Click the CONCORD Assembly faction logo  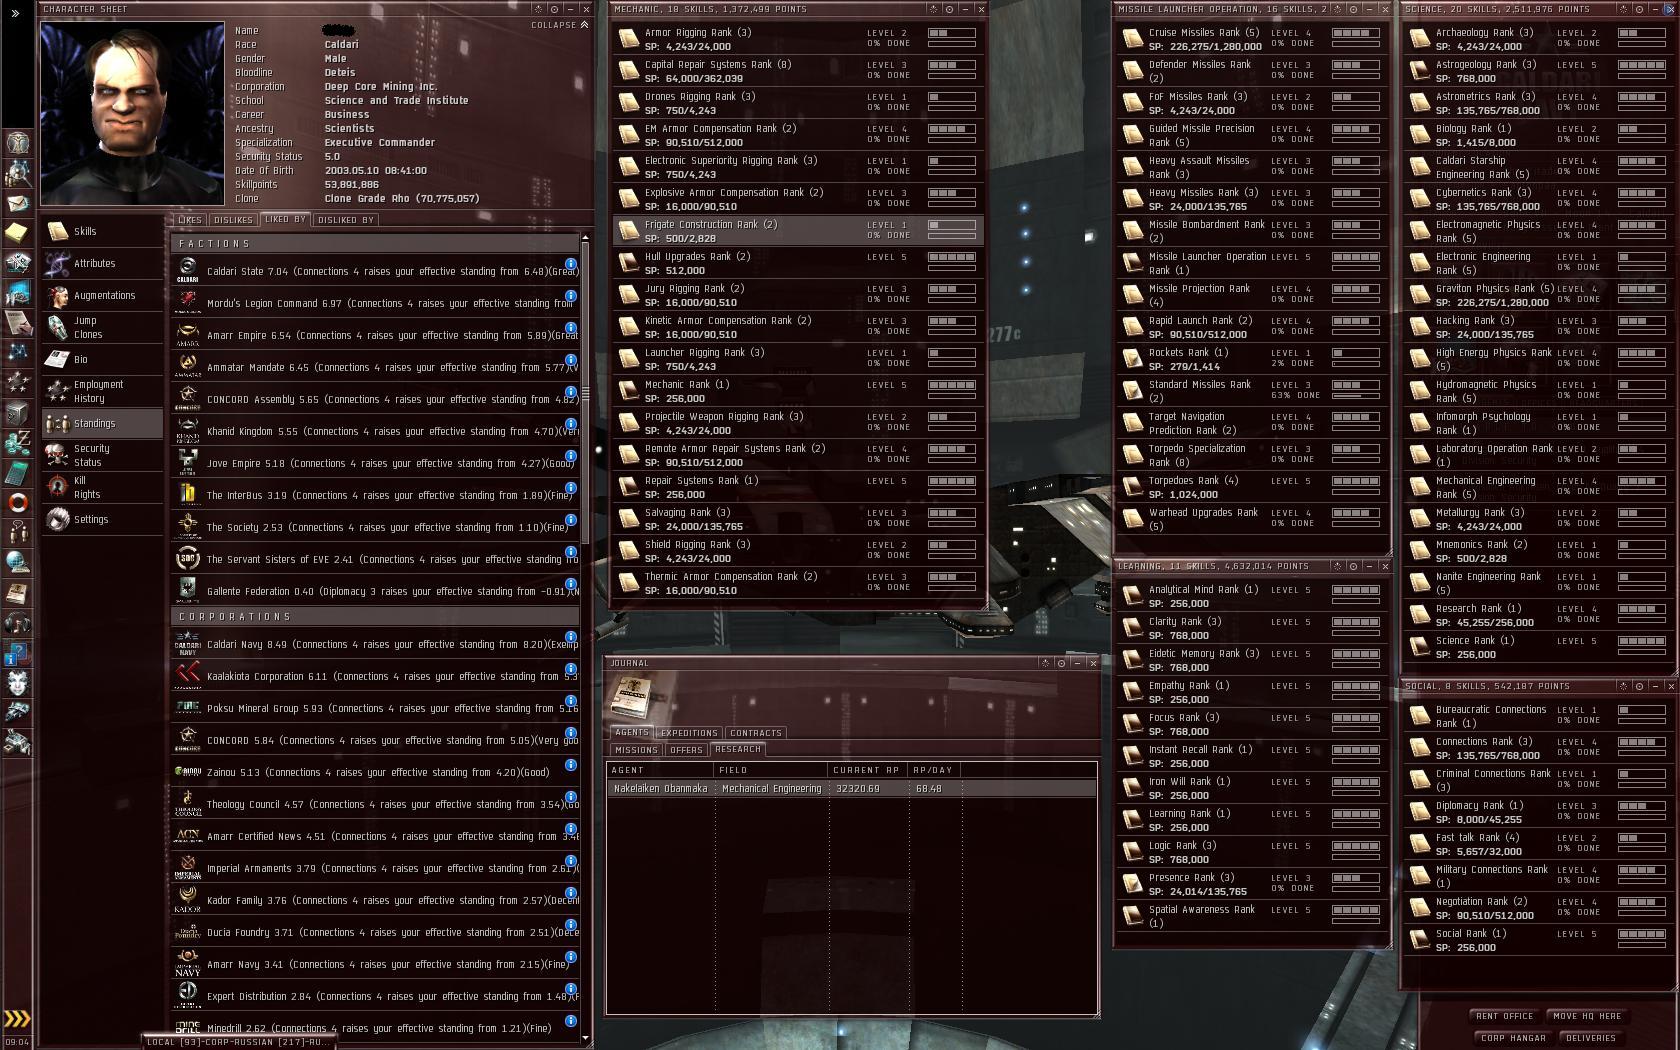187,399
